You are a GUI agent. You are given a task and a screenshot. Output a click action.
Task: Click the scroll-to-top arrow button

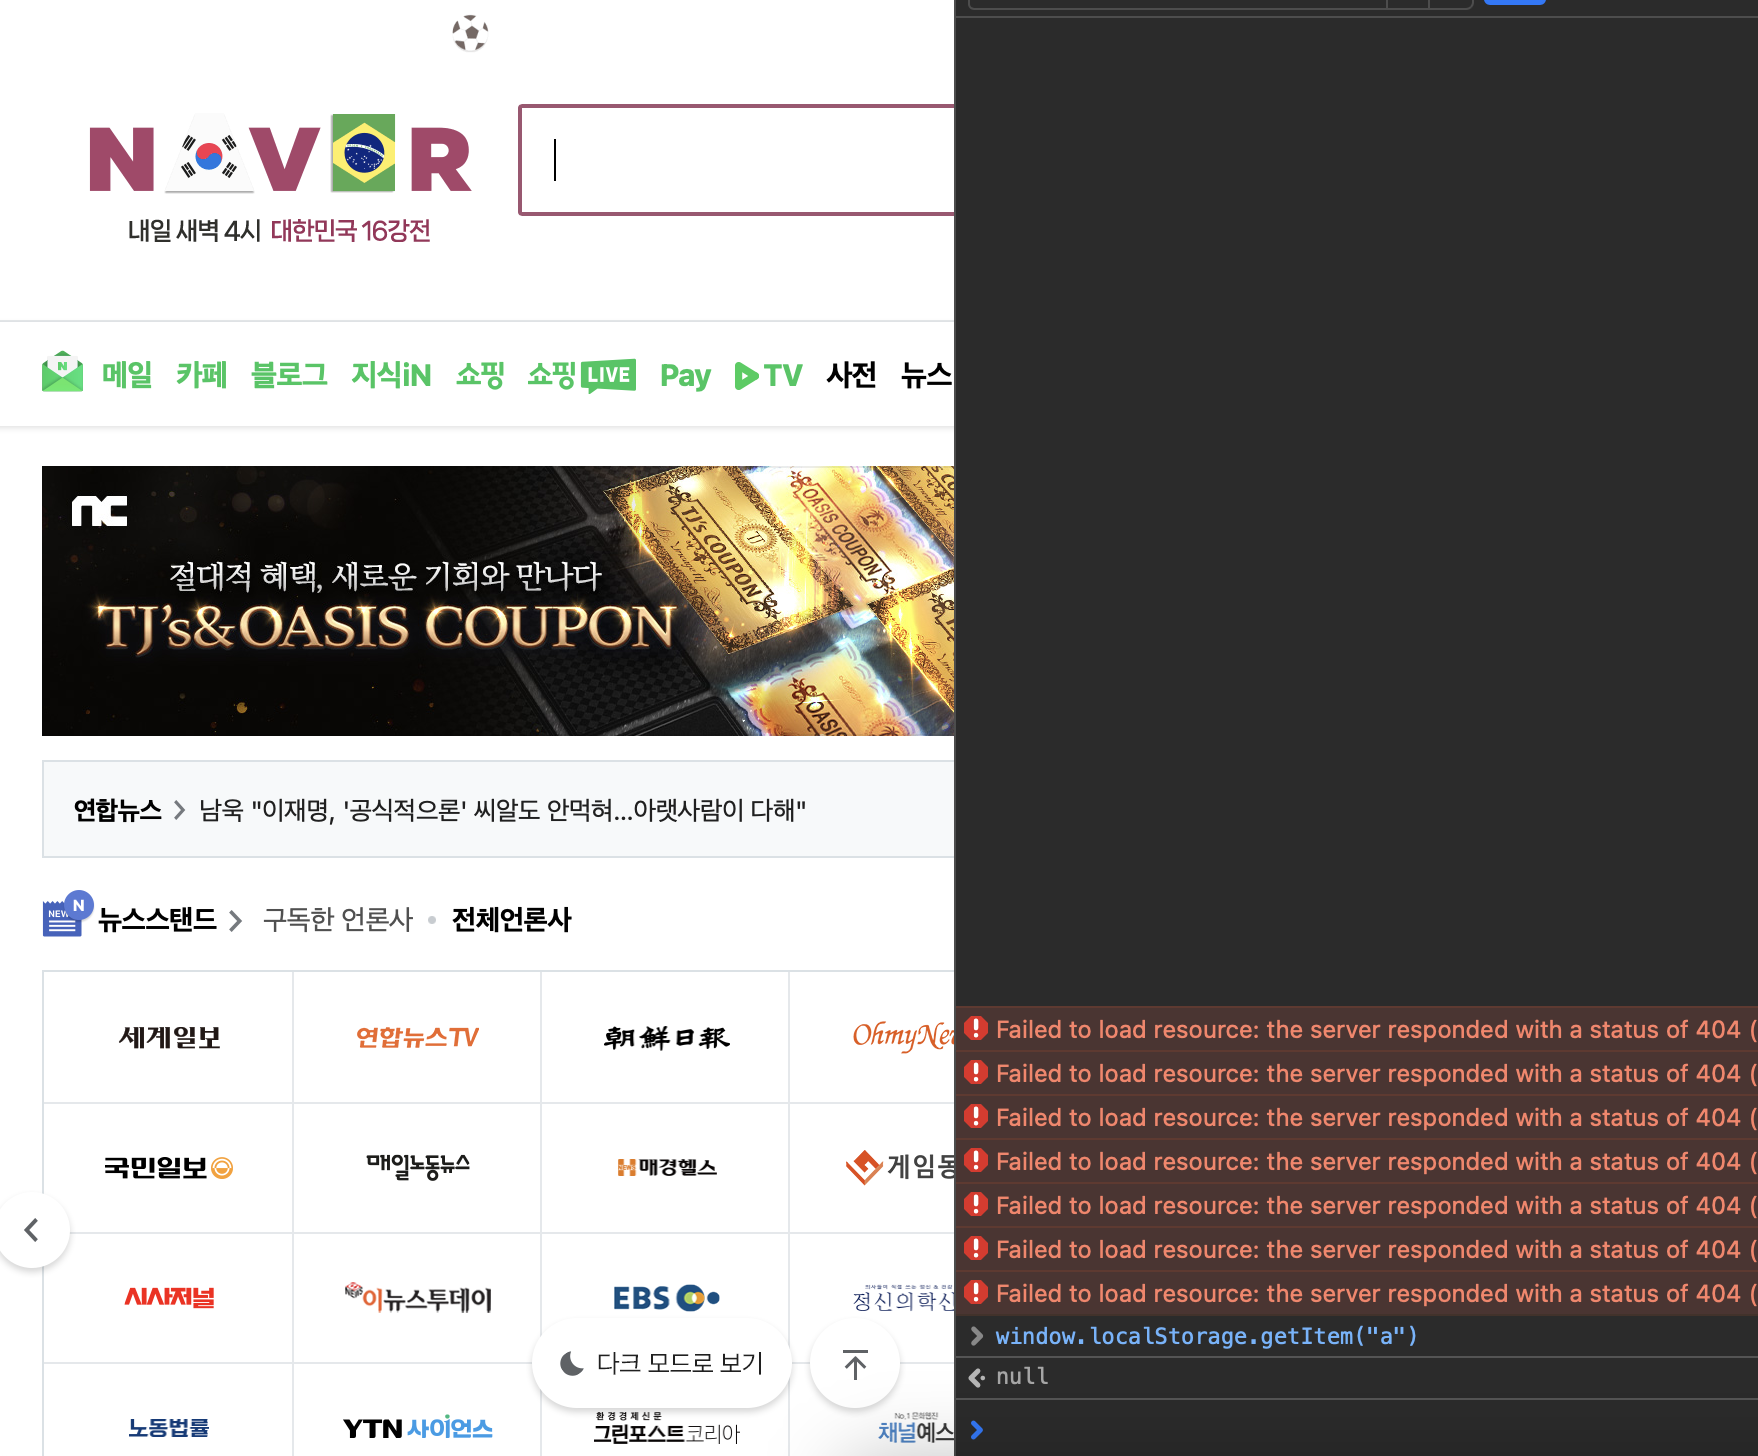855,1363
